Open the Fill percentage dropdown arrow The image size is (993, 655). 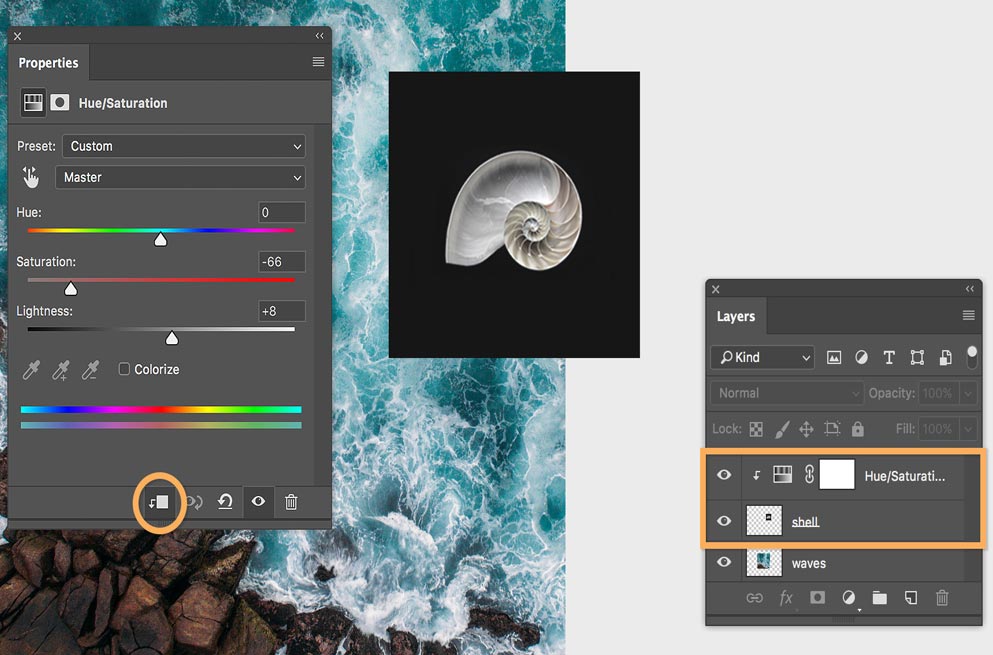tap(968, 429)
